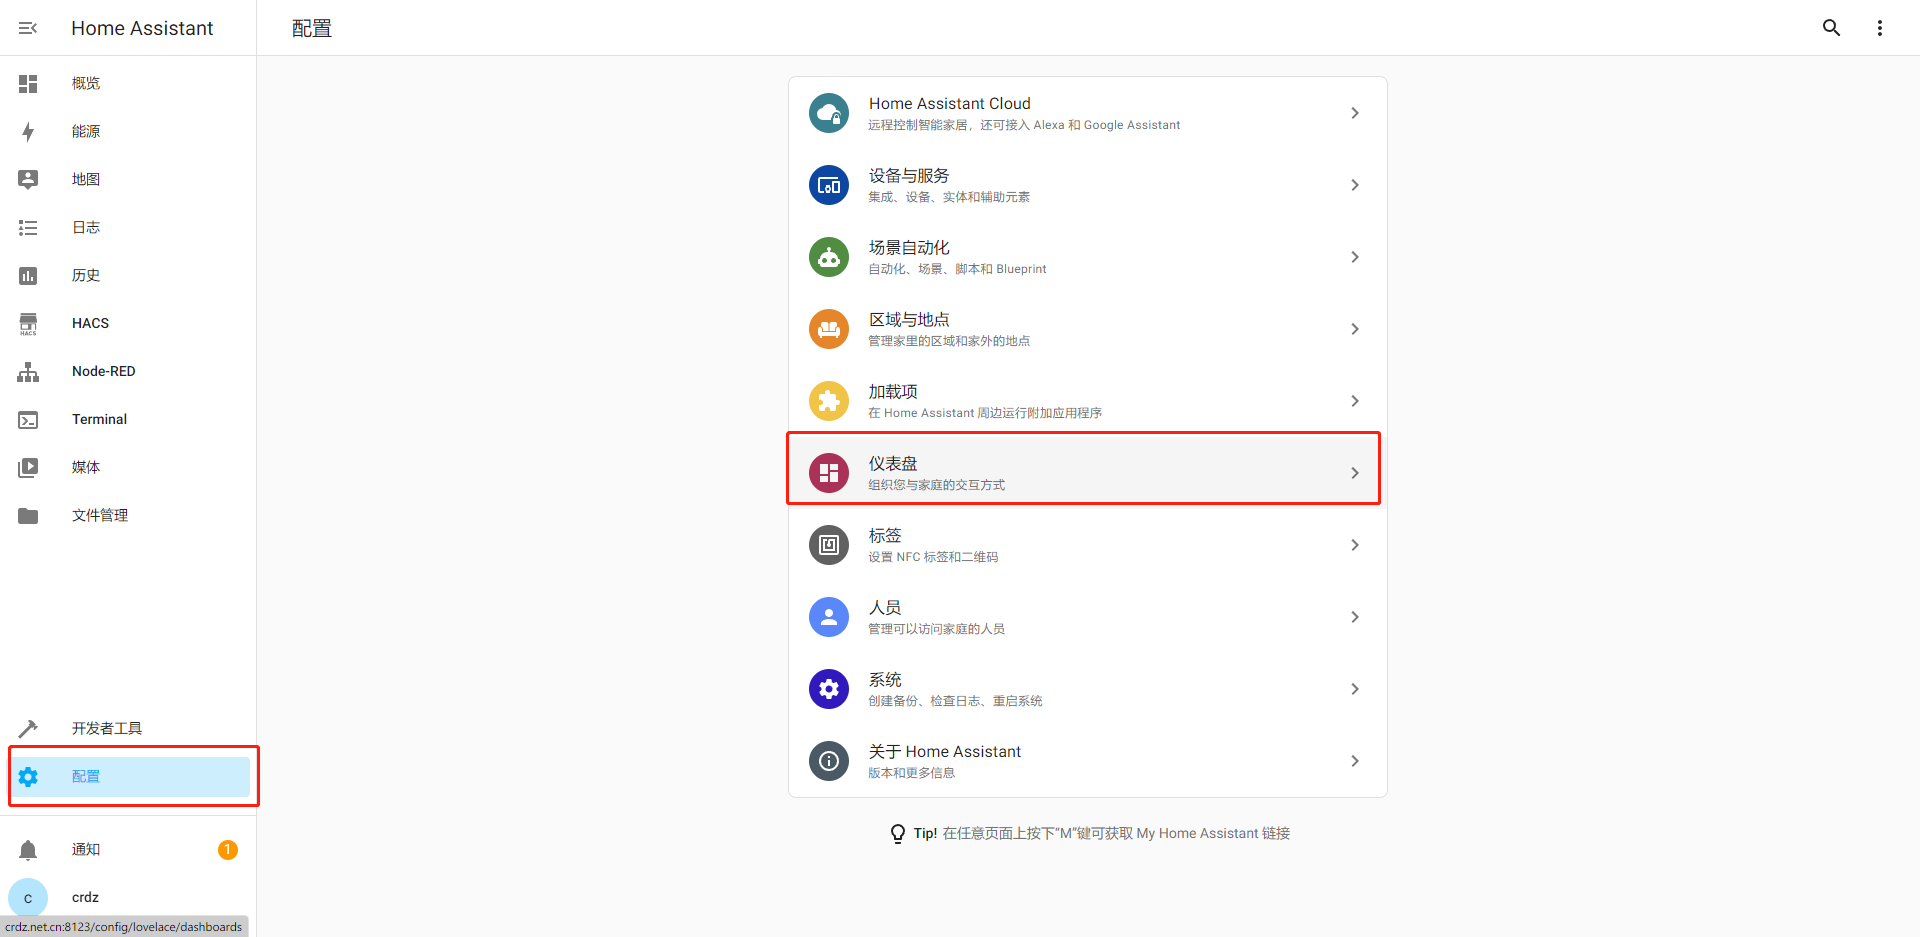Open Node-RED from the sidebar
Screen dimensions: 1920x937
point(104,371)
